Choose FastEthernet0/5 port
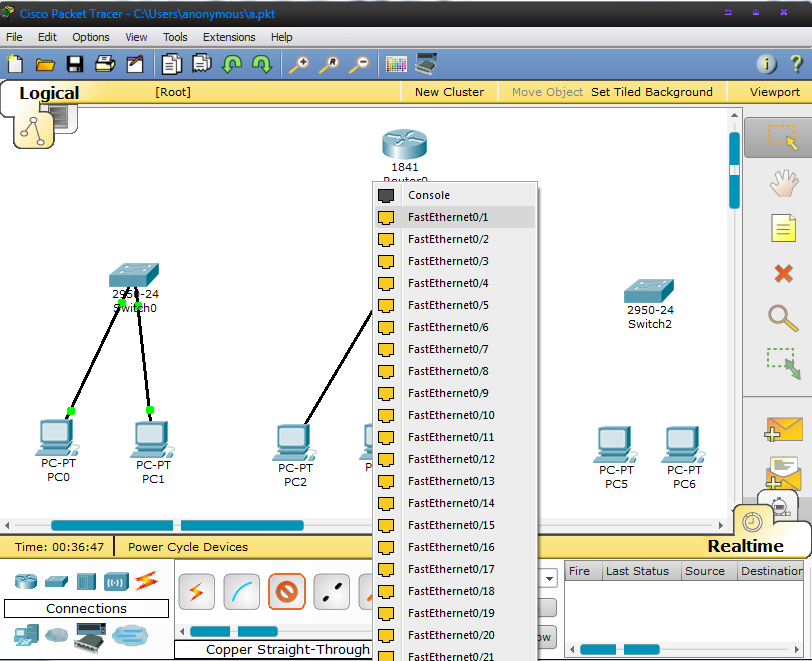Screen dimensions: 812x661 [455, 305]
